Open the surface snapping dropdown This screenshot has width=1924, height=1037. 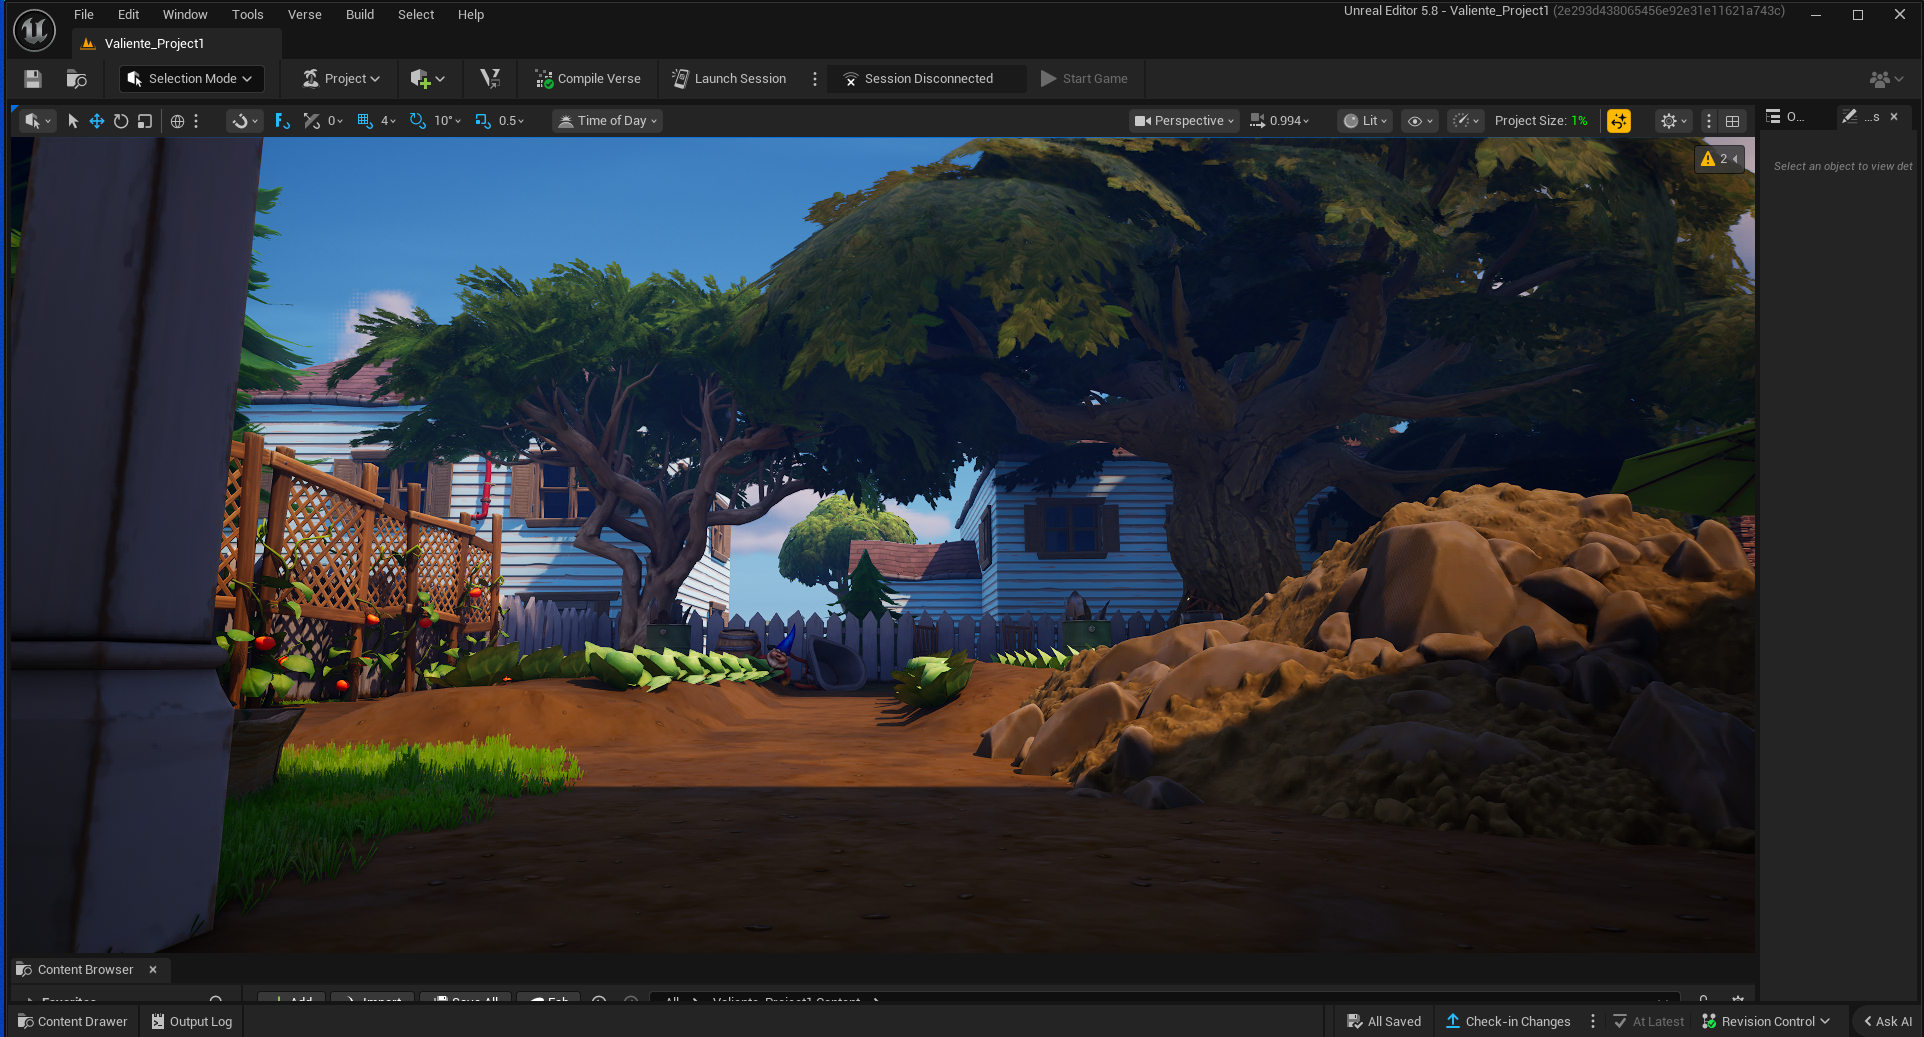tap(244, 121)
